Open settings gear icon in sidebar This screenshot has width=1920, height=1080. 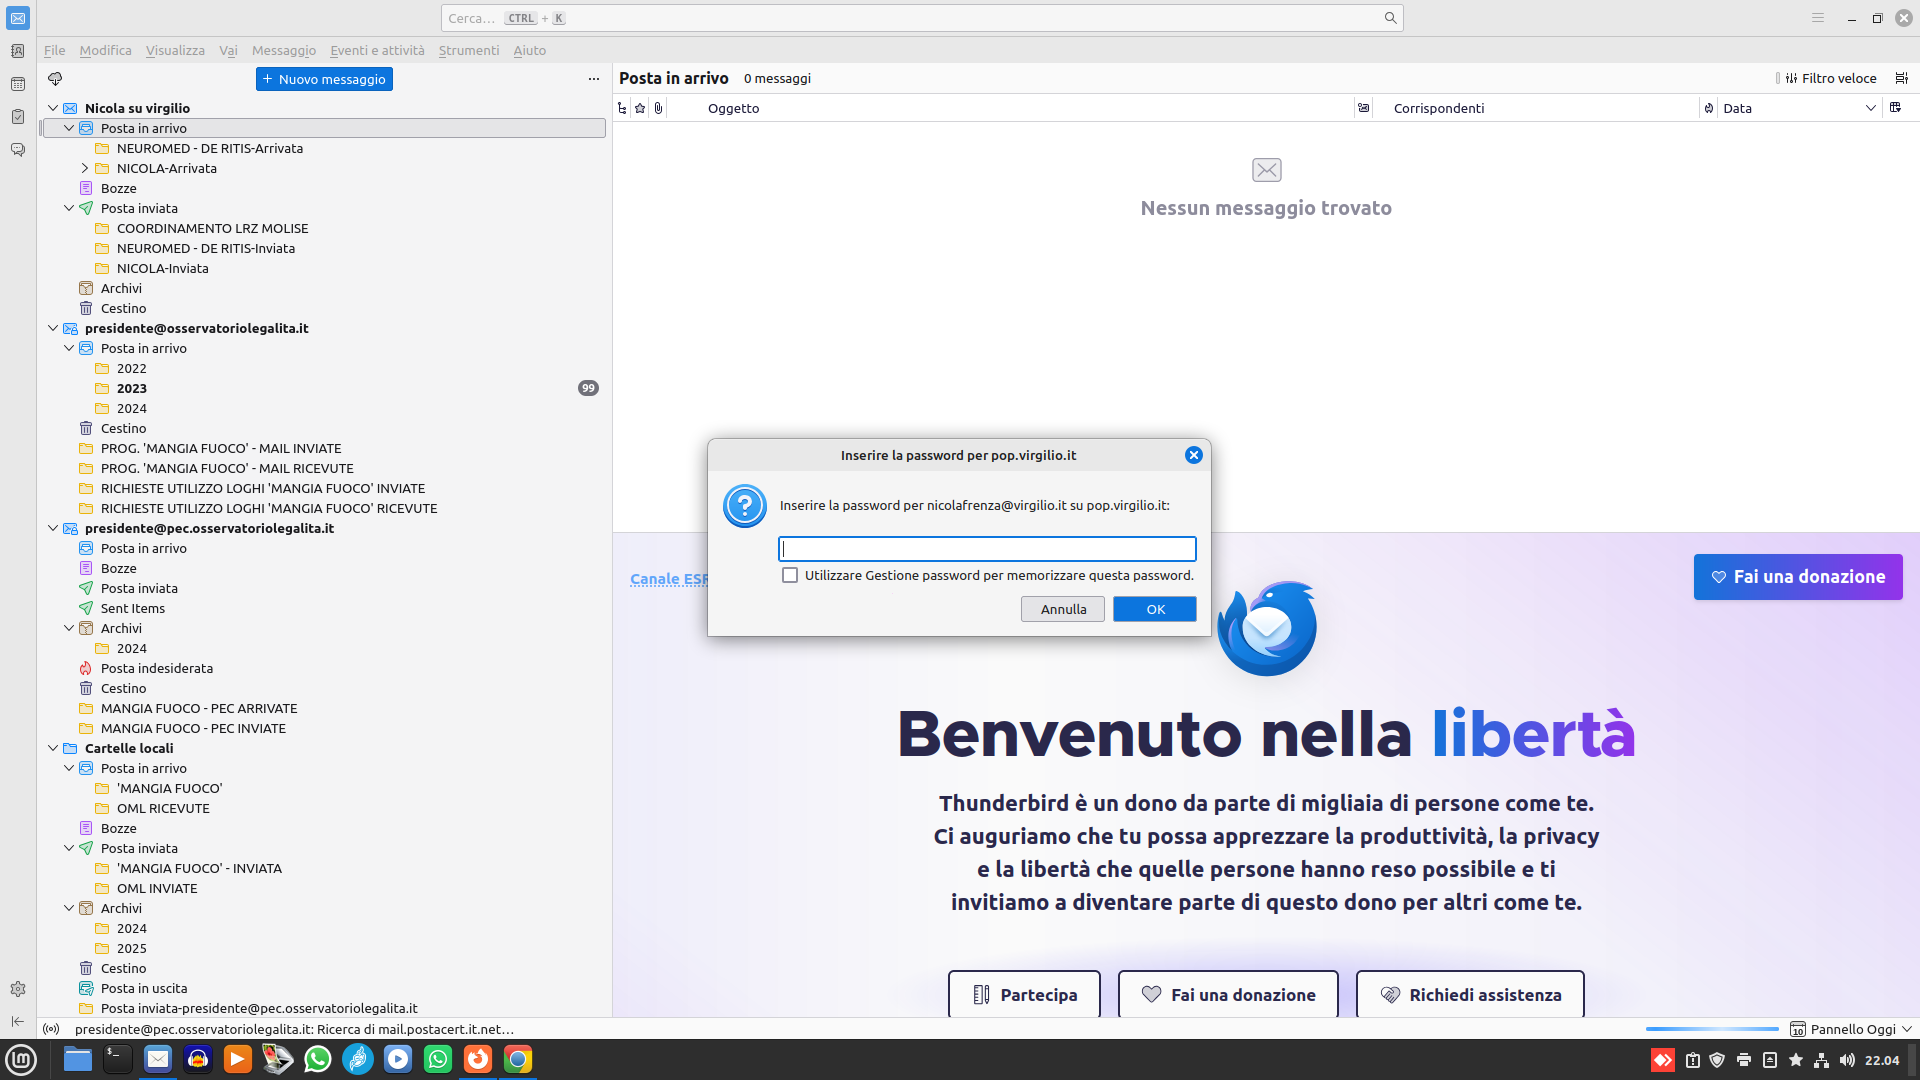click(18, 989)
